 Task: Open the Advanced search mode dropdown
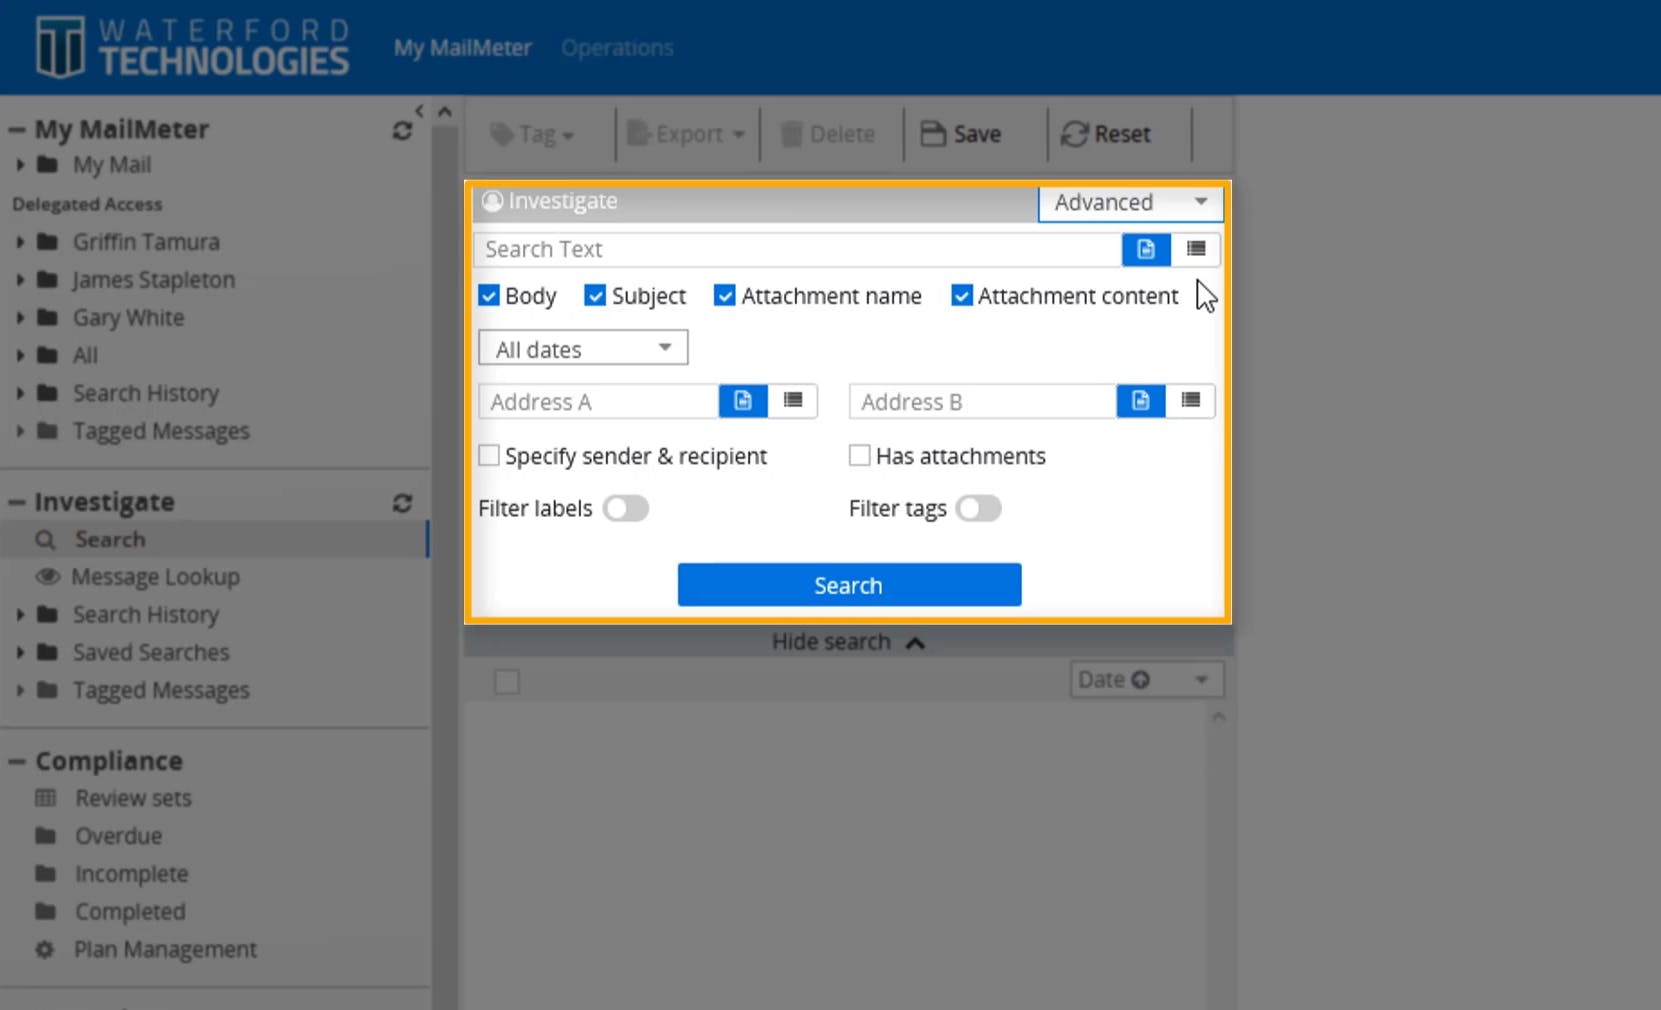pos(1130,202)
